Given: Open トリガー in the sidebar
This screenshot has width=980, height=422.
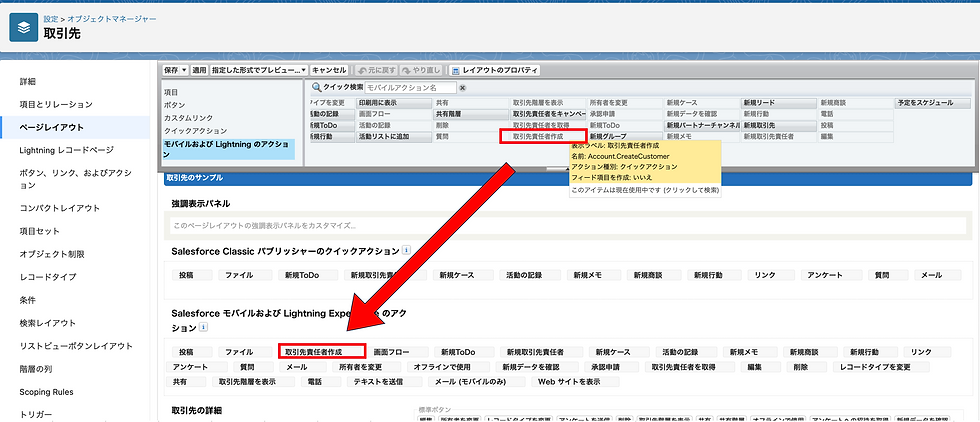Looking at the screenshot, I should tap(36, 414).
